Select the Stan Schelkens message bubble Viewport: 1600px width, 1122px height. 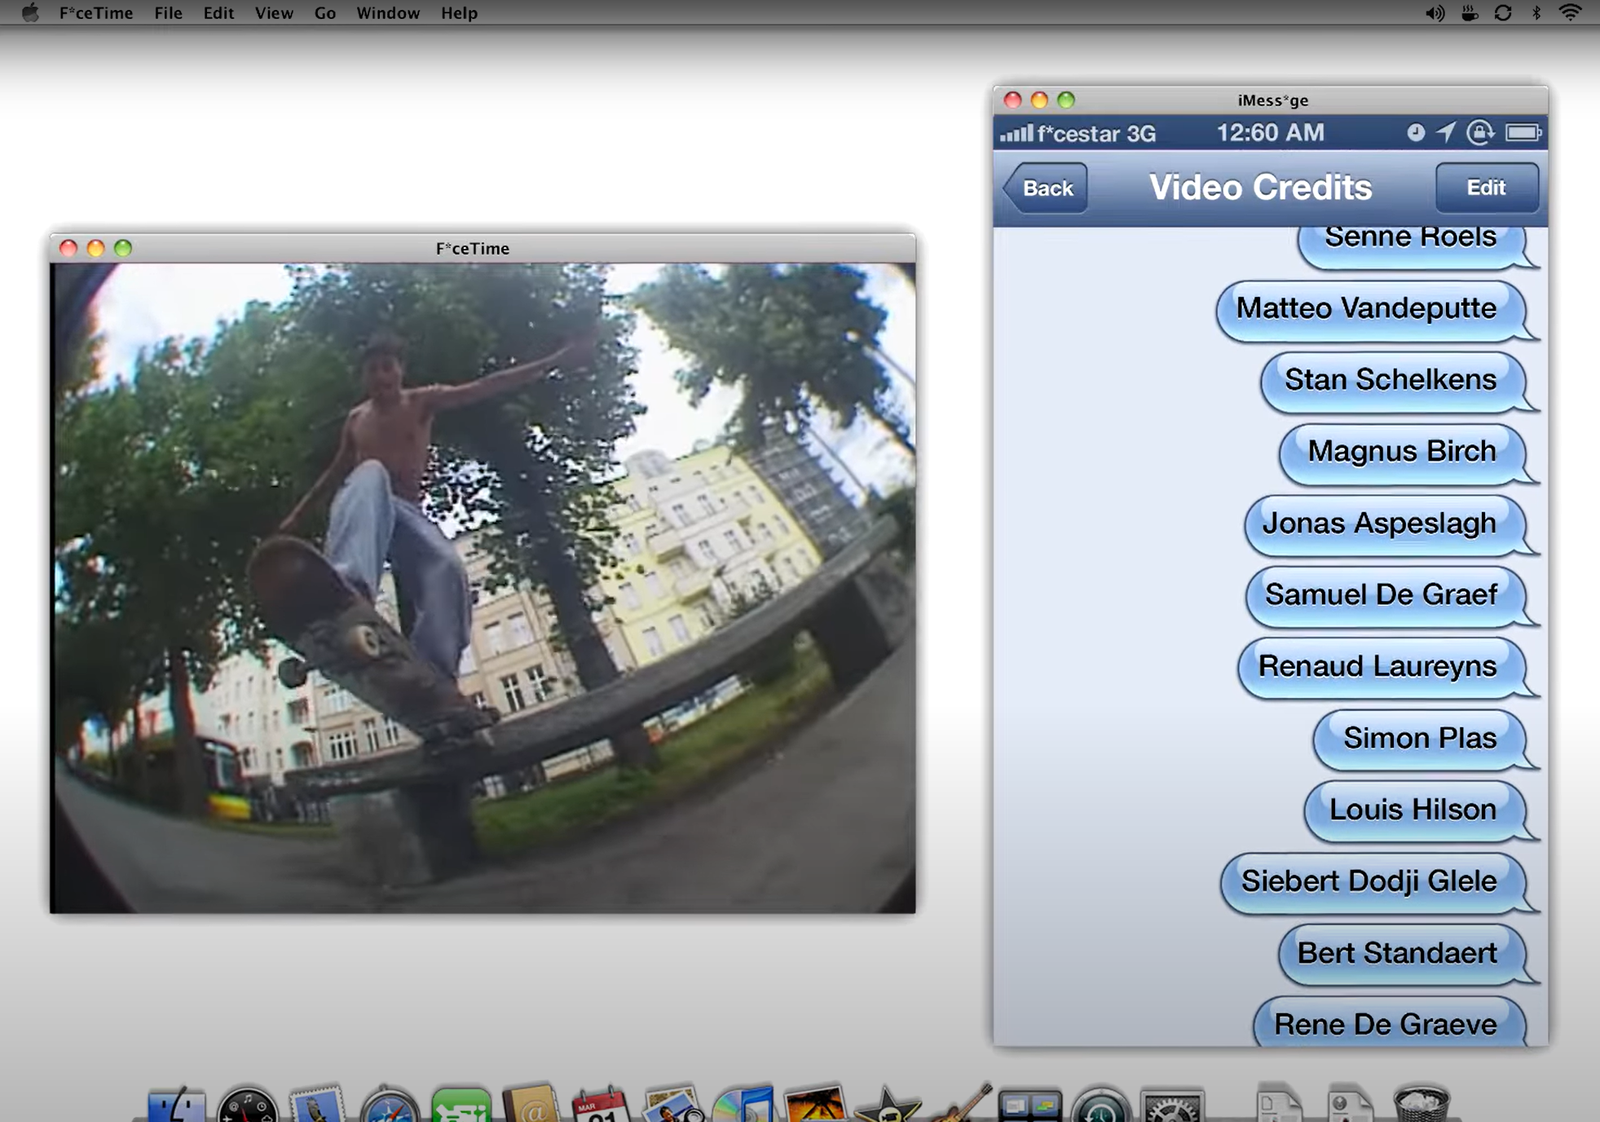1398,382
